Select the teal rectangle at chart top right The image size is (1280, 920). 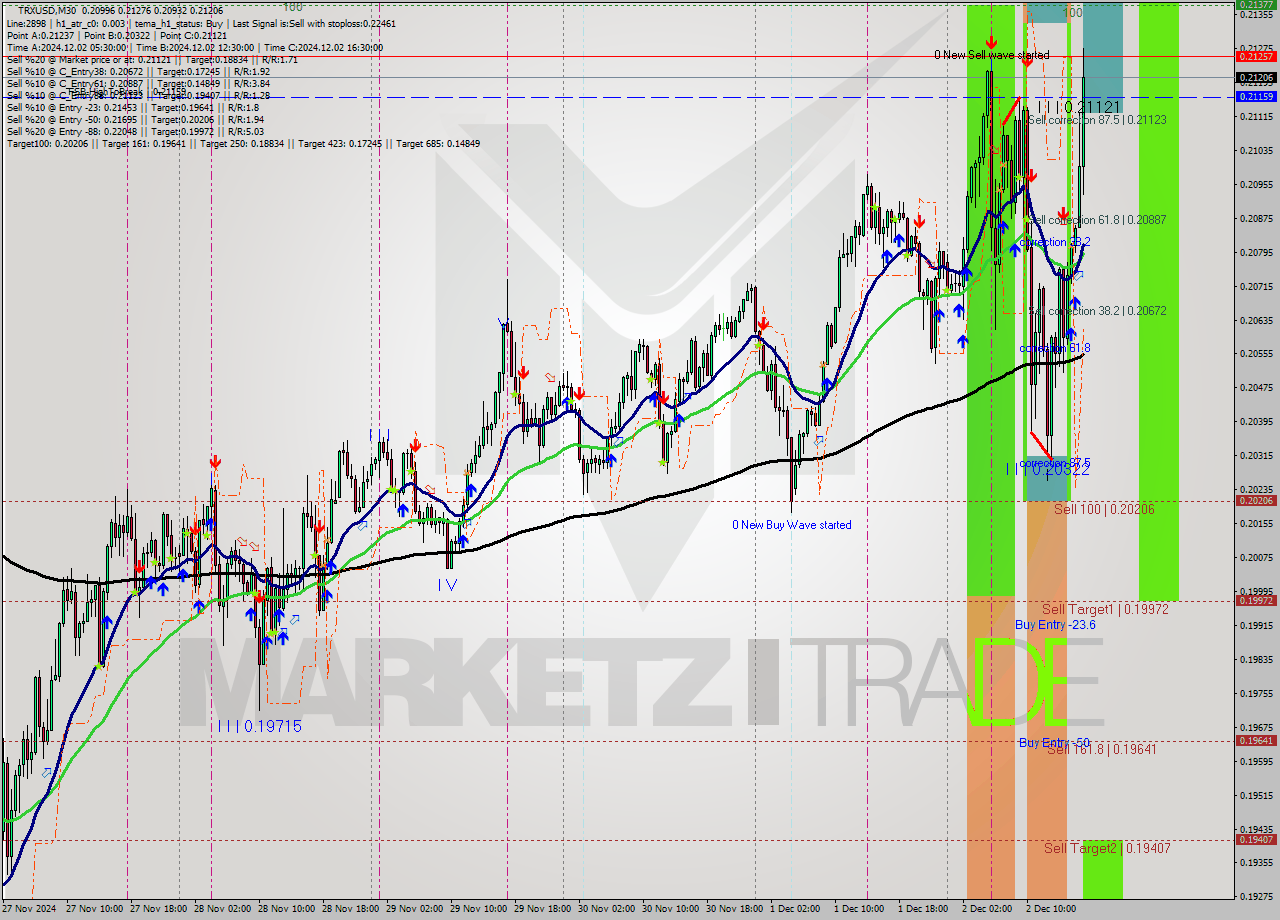point(1102,58)
